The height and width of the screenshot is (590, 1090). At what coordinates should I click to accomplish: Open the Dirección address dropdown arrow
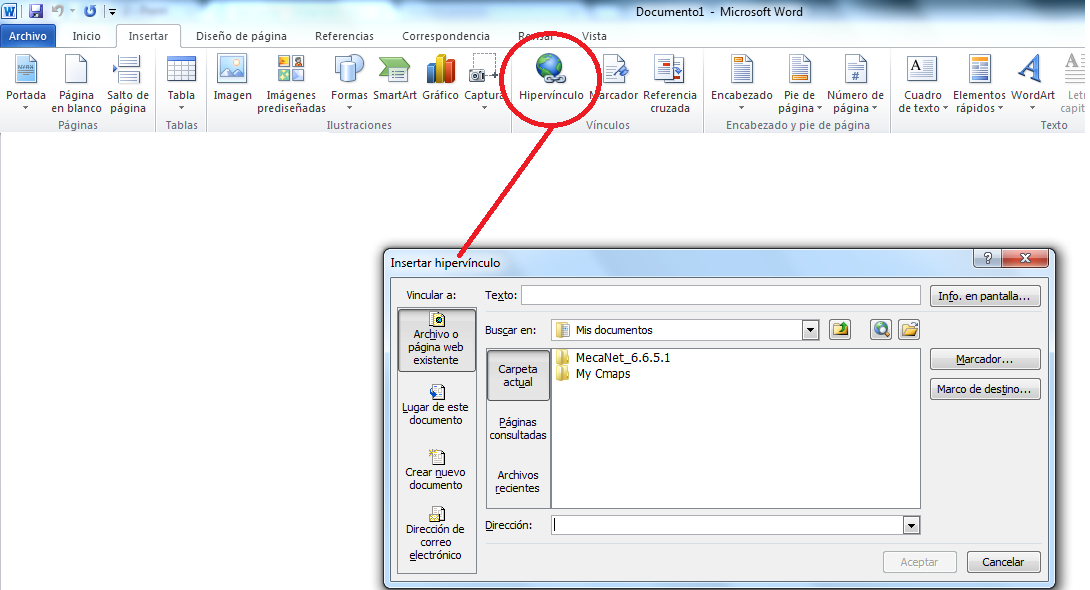point(910,525)
